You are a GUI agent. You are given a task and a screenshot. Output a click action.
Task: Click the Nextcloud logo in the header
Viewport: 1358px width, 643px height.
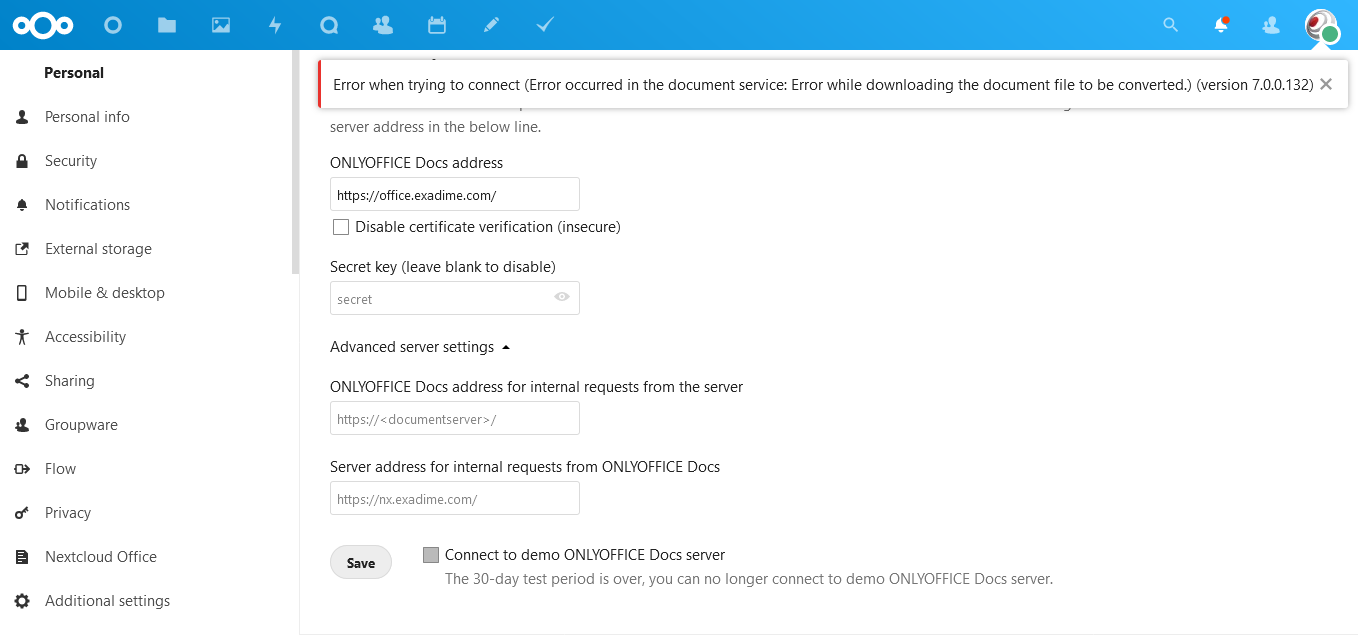pos(41,25)
